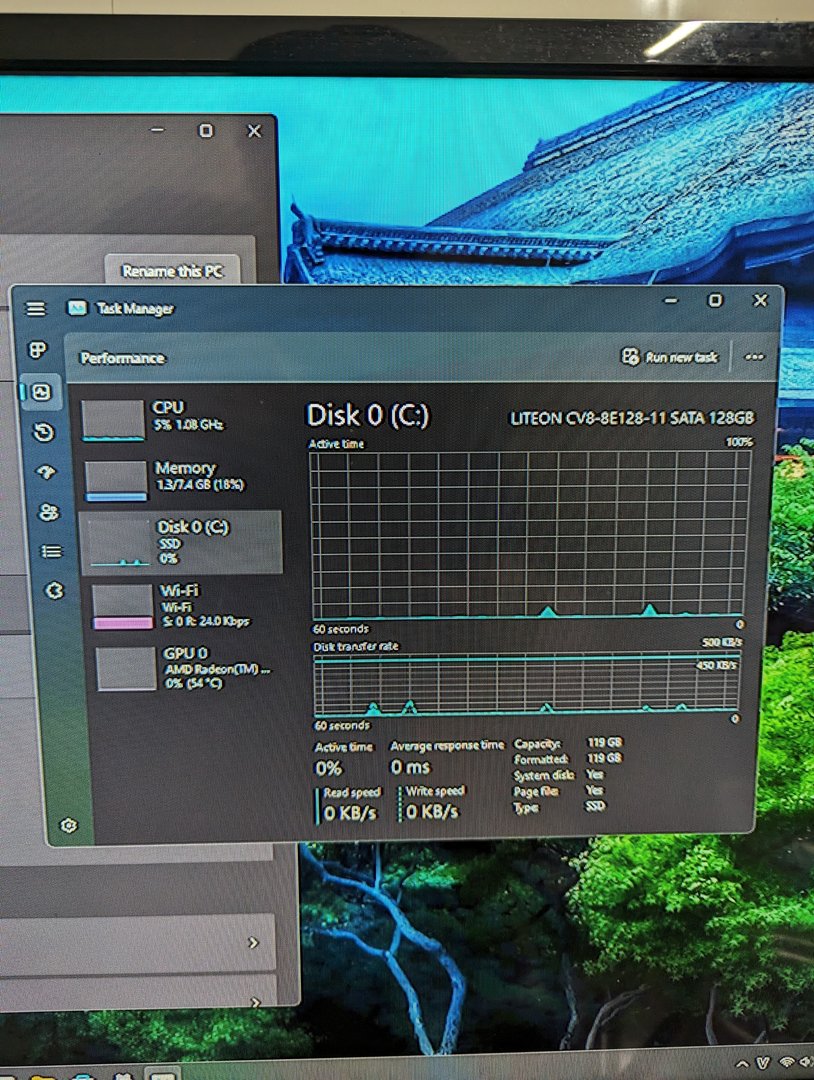The image size is (814, 1080).
Task: Open the App history page icon
Action: point(44,432)
